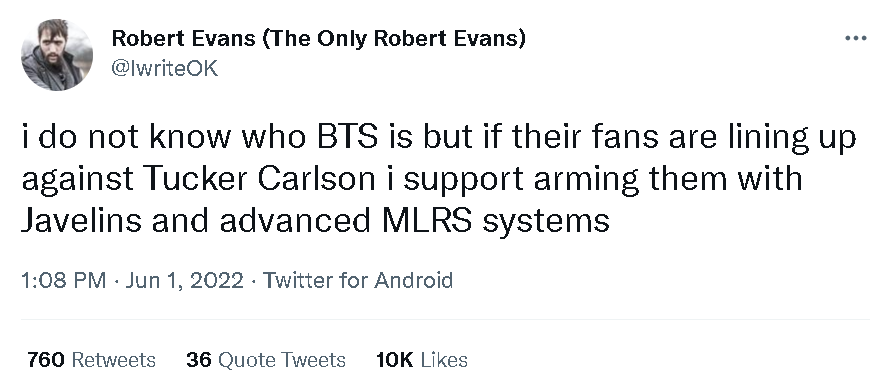Click the words Tucker Carlson in the tweet
889x374 pixels.
click(x=261, y=178)
